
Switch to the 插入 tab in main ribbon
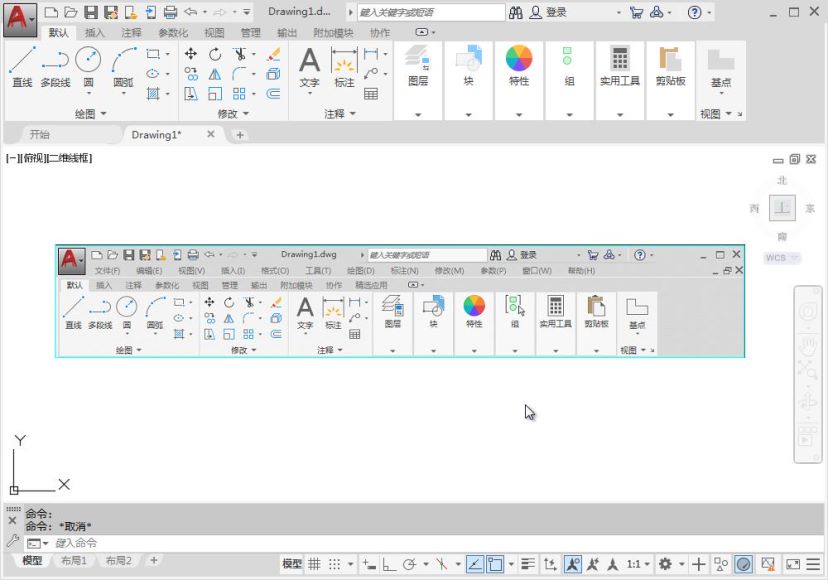(x=95, y=33)
